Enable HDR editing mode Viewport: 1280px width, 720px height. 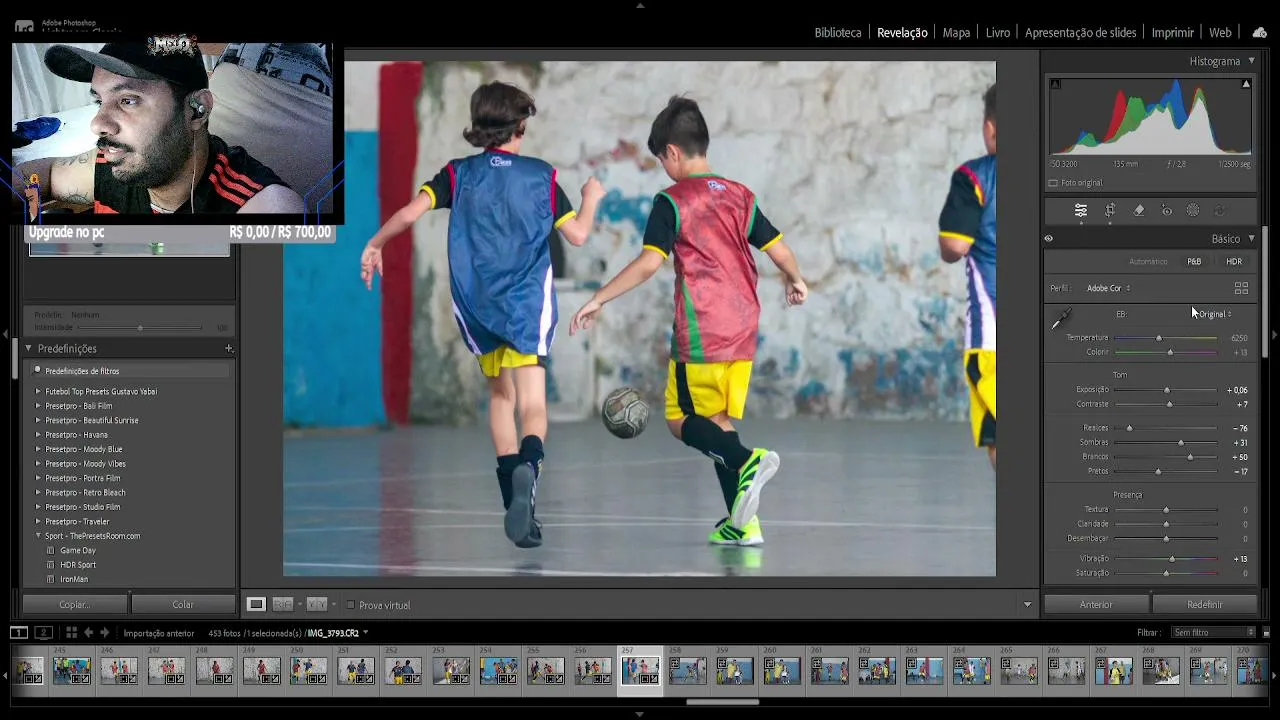(1234, 262)
